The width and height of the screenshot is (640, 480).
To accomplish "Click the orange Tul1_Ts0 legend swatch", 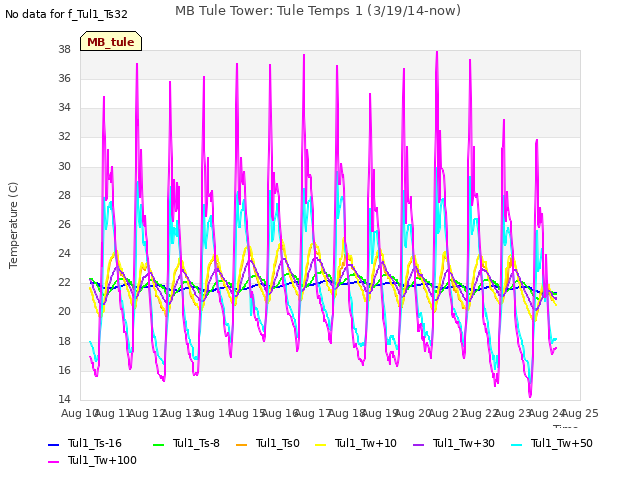I will click(x=242, y=444).
